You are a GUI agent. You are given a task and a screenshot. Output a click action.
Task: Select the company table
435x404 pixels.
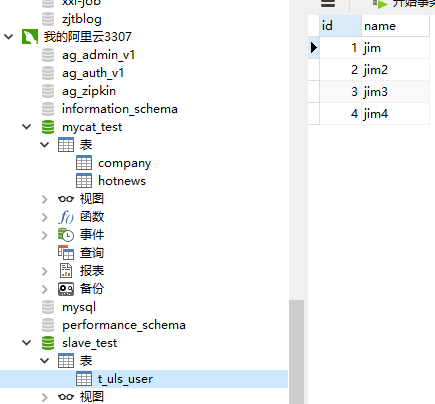pos(124,163)
